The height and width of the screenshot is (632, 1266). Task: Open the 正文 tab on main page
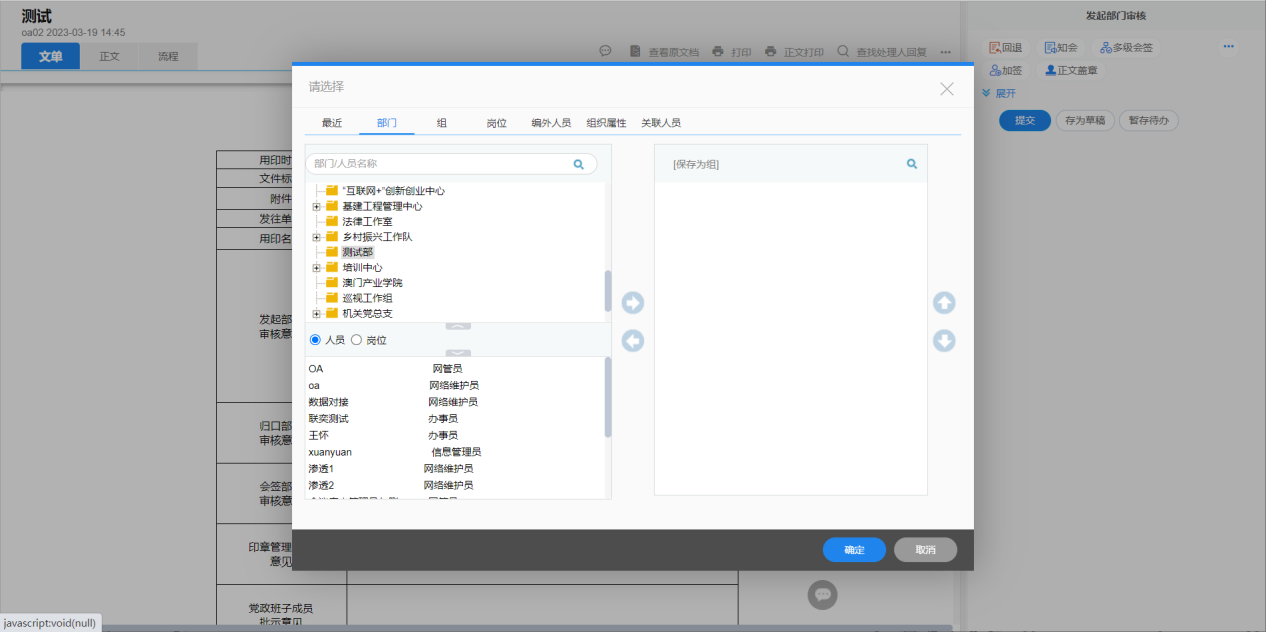tap(109, 56)
